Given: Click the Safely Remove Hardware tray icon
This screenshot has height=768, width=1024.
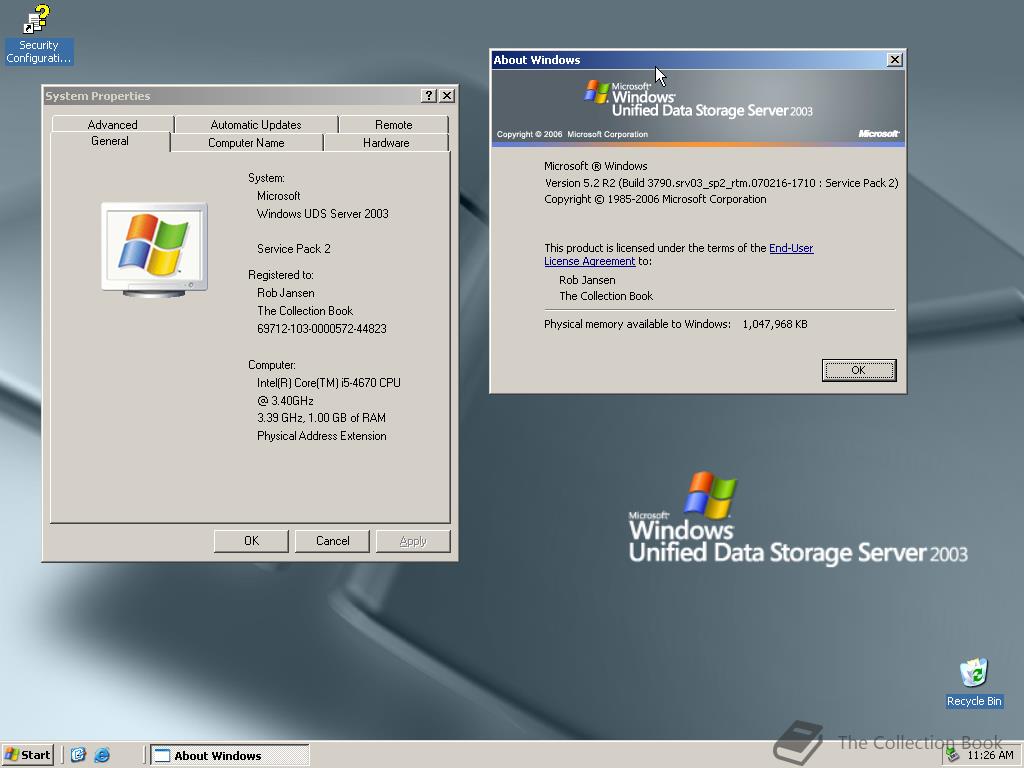Looking at the screenshot, I should pos(954,757).
